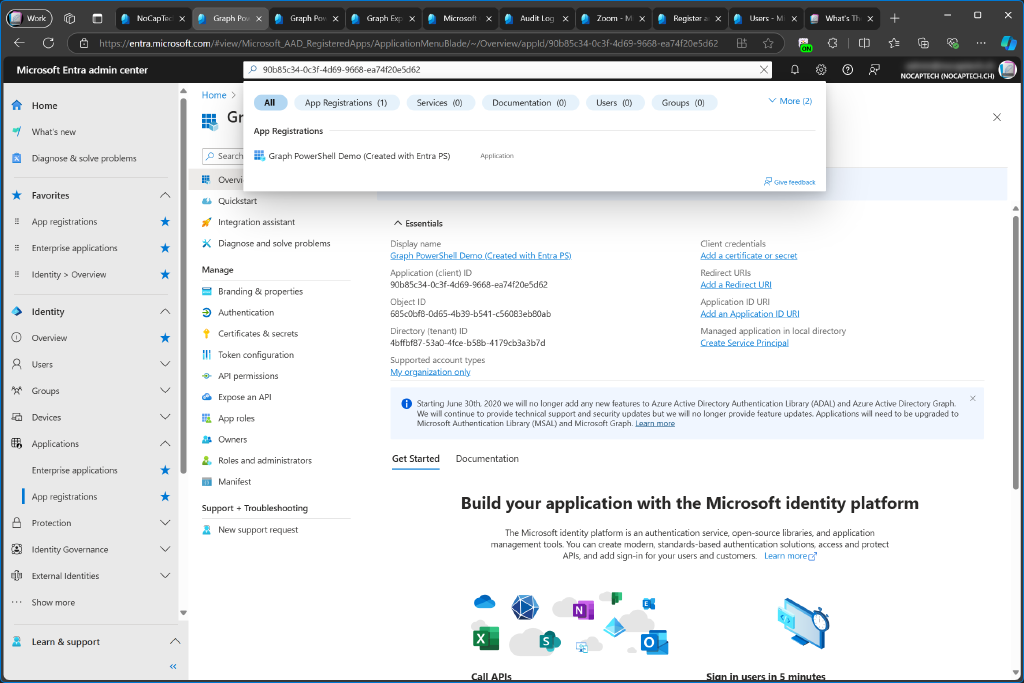Select the All search filter
Image resolution: width=1024 pixels, height=683 pixels.
click(x=270, y=103)
